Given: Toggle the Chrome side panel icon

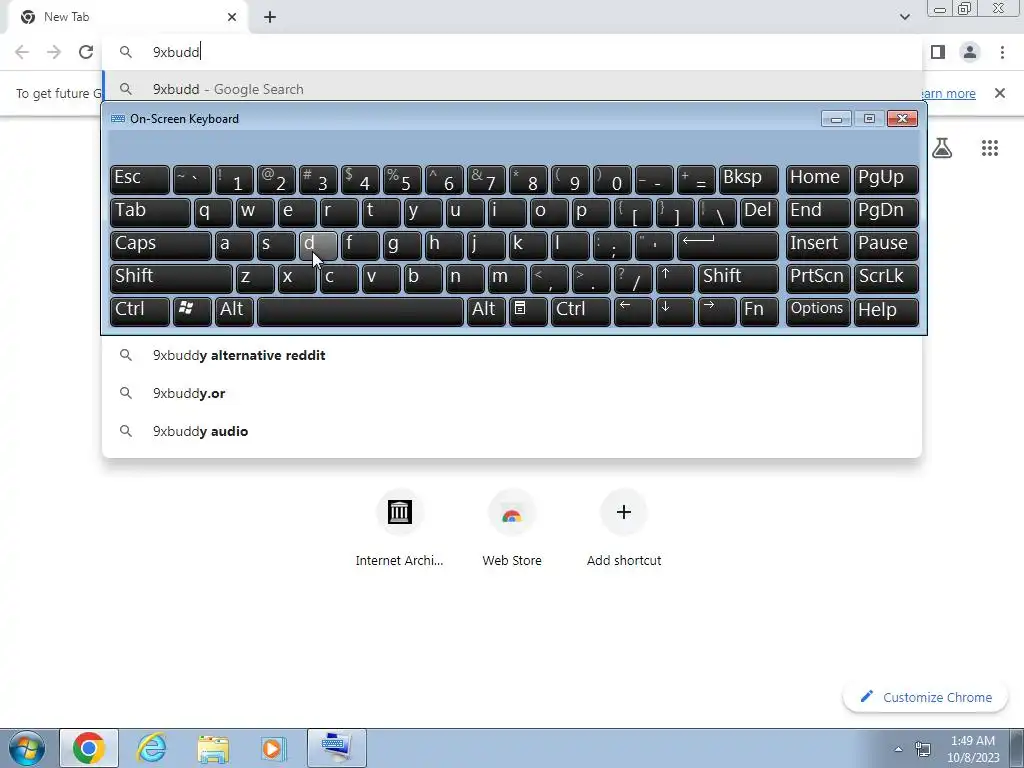Looking at the screenshot, I should [x=938, y=52].
